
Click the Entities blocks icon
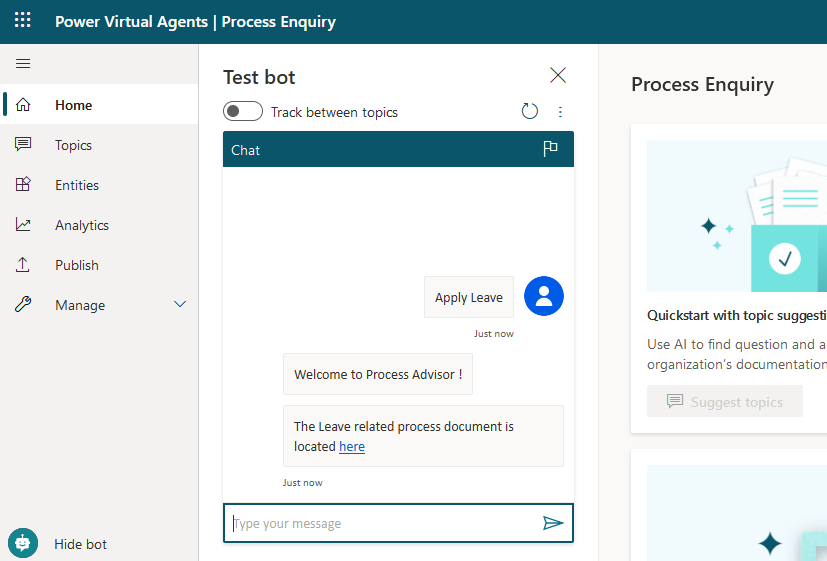[23, 185]
